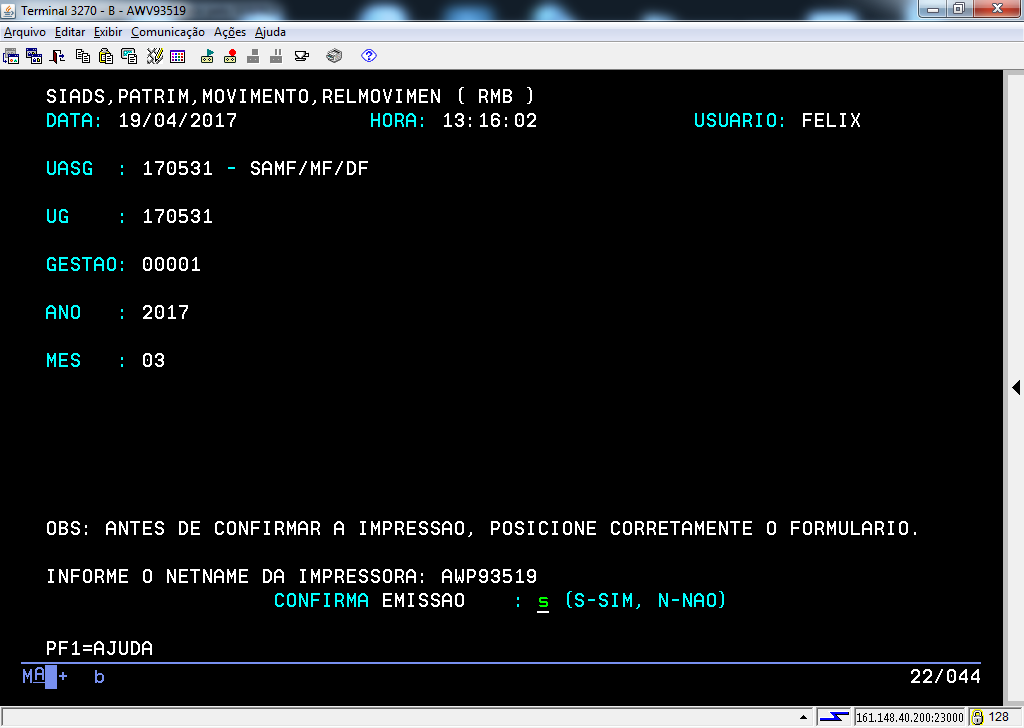Click the OBS printing notice line
The image size is (1024, 728).
coord(482,528)
